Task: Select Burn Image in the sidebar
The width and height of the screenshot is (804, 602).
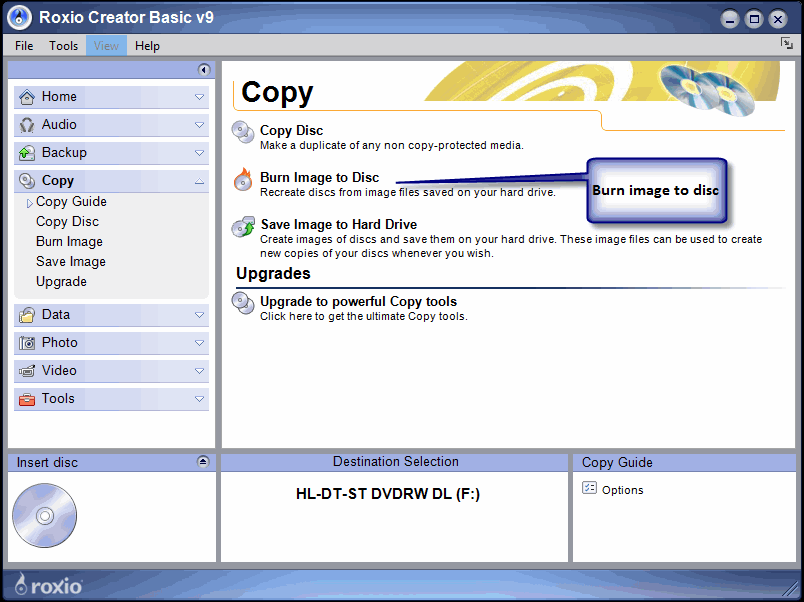Action: (69, 242)
